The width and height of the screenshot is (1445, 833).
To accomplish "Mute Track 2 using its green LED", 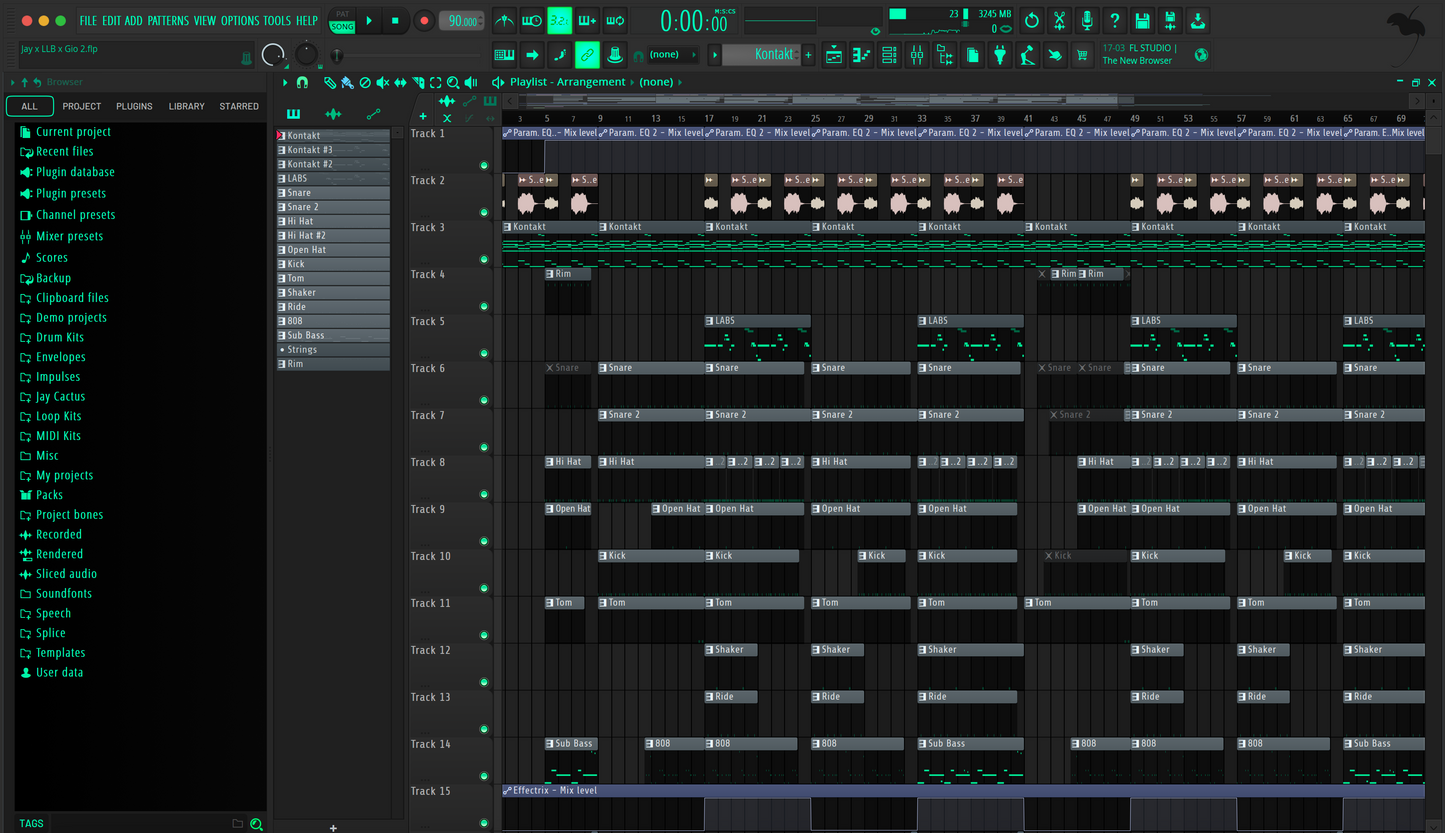I will click(x=484, y=212).
